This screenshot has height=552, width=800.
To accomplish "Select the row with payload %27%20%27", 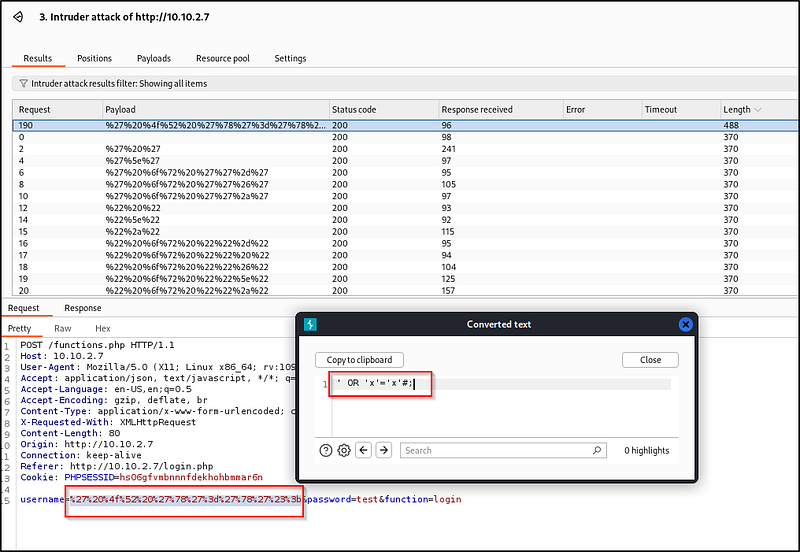I will click(404, 149).
